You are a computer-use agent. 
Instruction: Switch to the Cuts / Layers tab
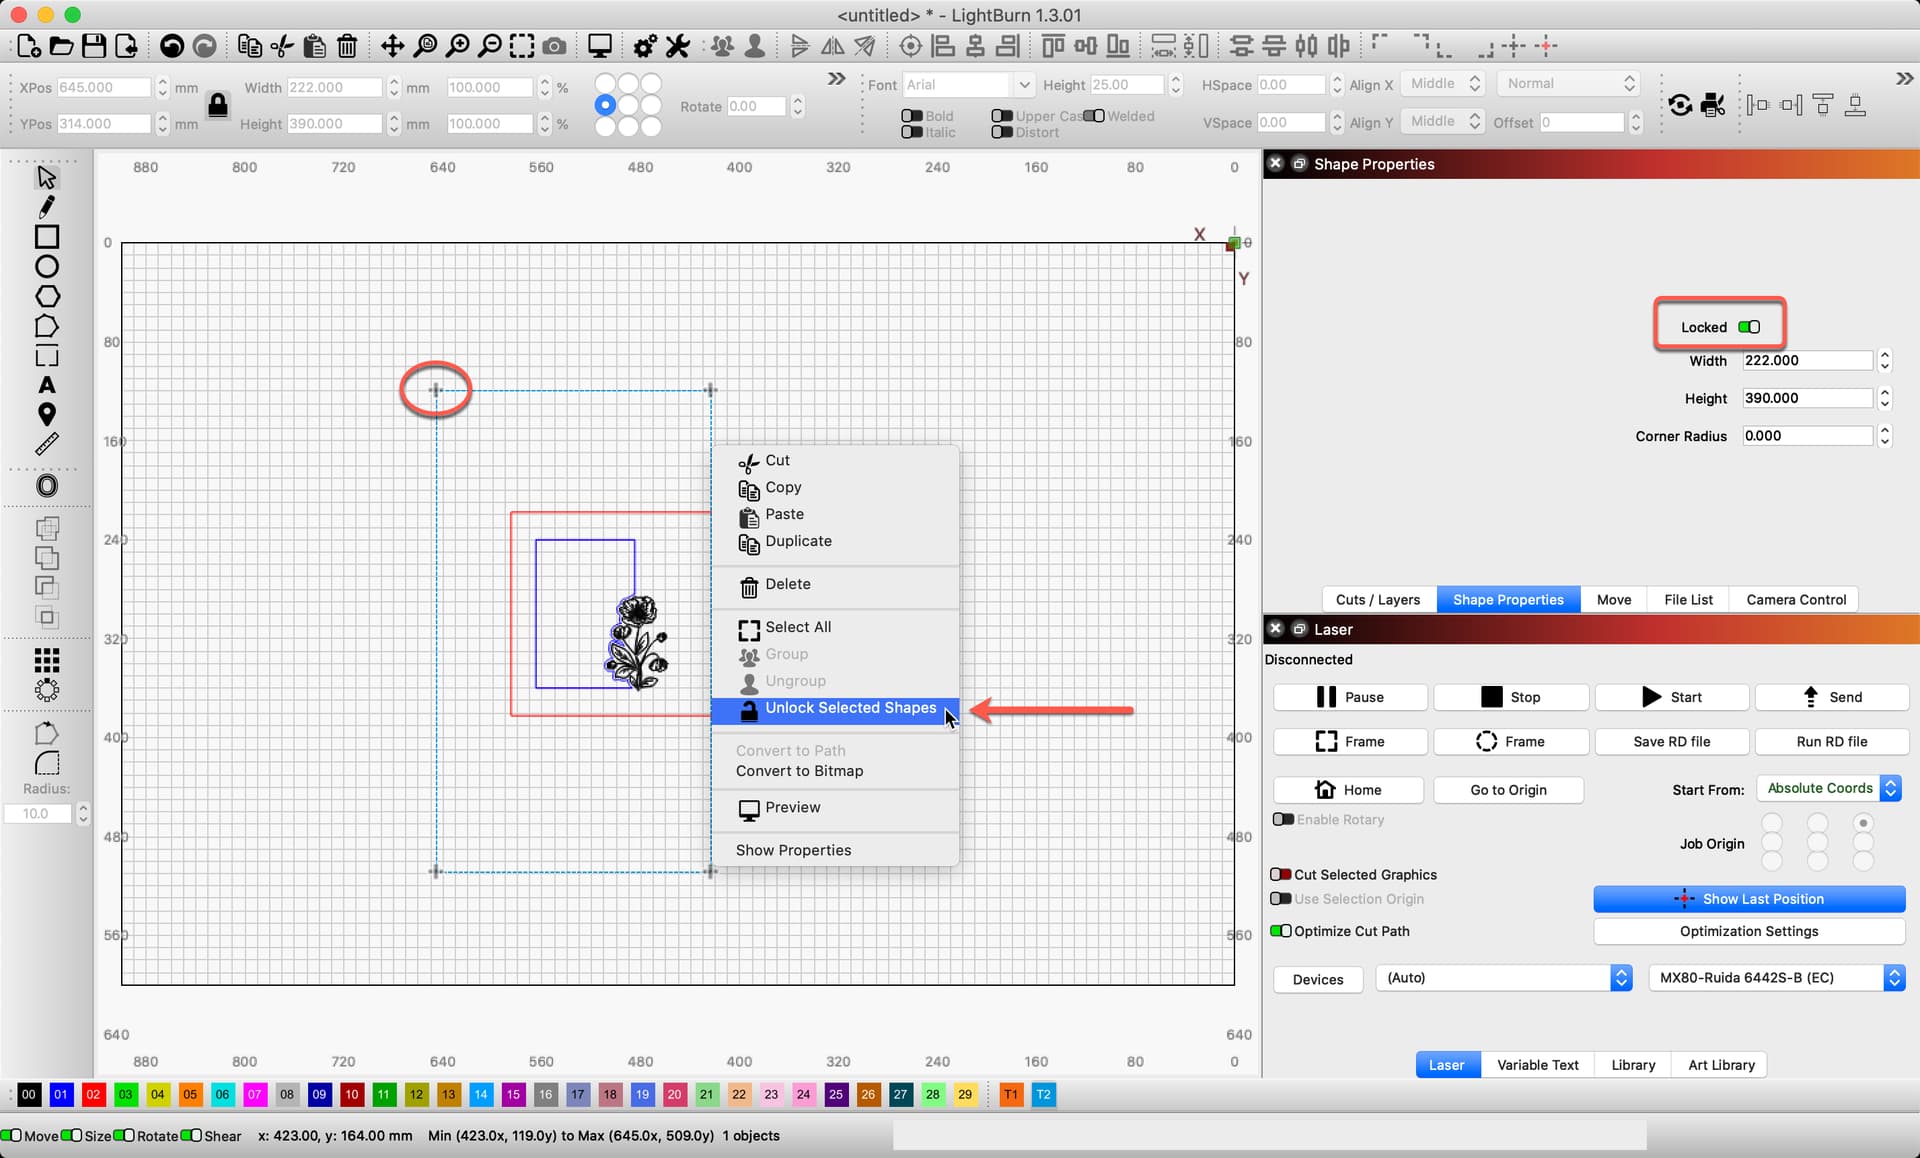click(1377, 599)
